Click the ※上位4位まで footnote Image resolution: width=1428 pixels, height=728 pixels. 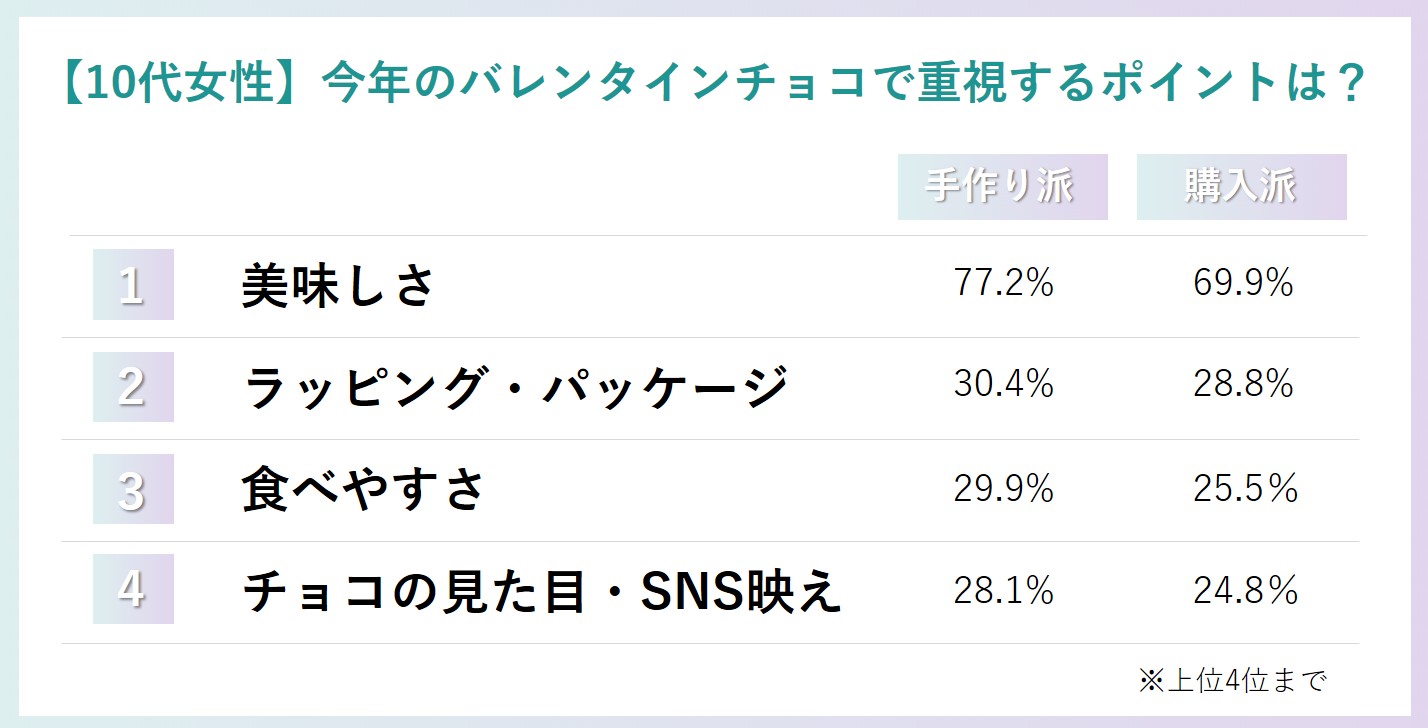(1231, 682)
